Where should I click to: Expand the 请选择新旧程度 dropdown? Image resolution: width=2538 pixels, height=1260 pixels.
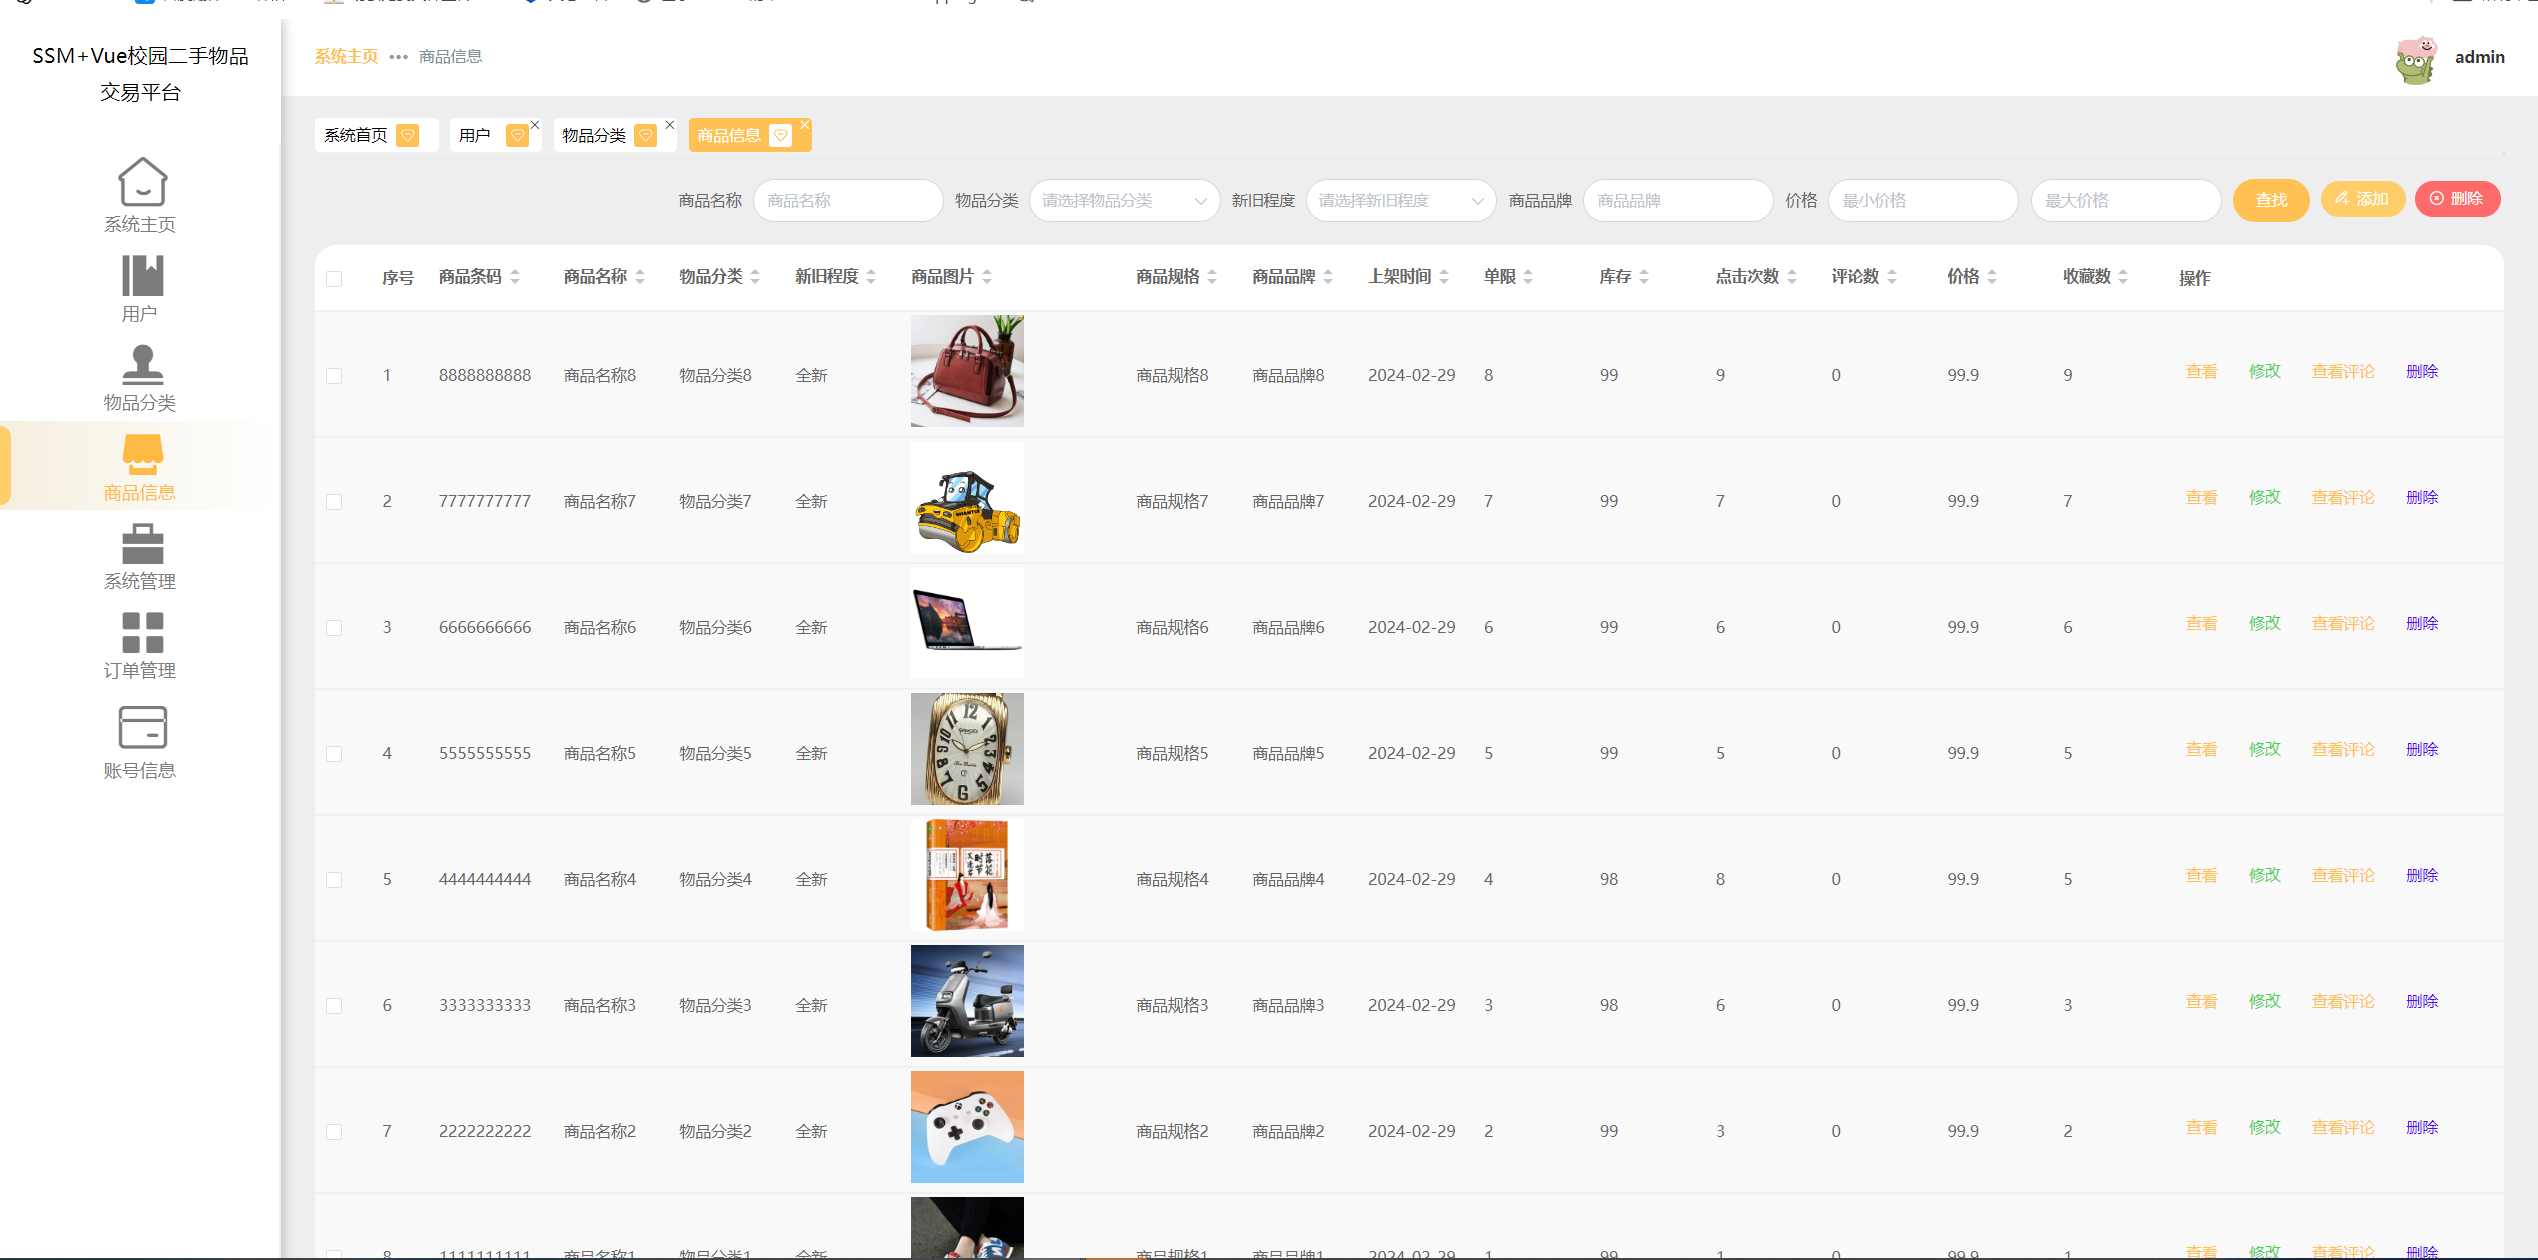(1400, 201)
